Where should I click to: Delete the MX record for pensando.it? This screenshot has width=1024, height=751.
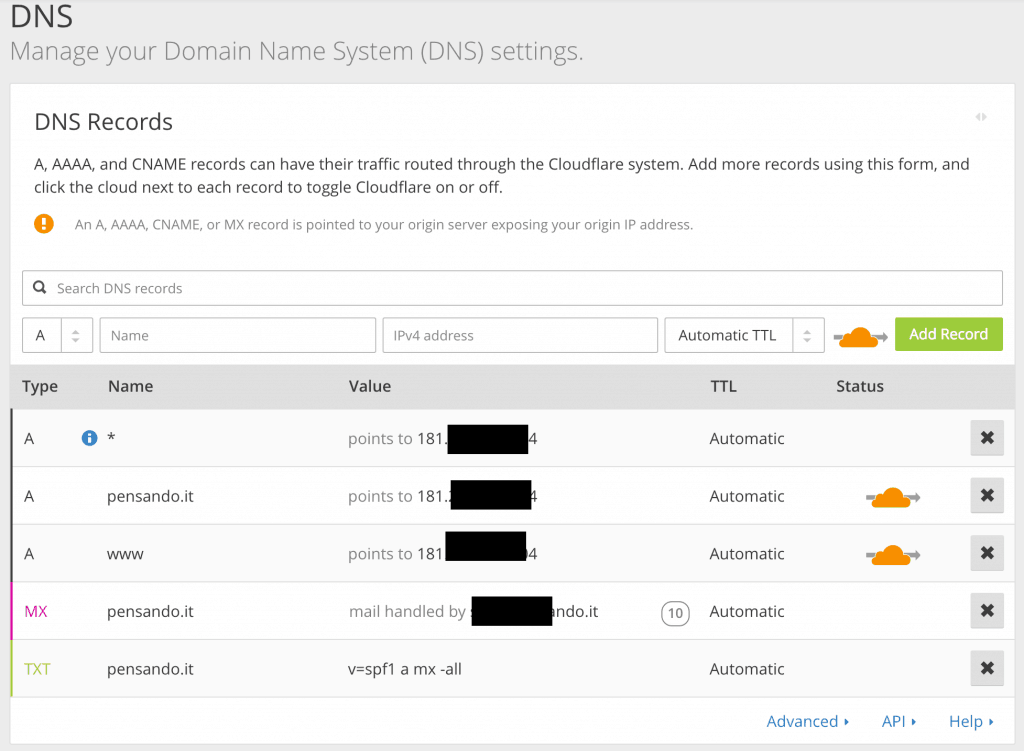point(986,610)
